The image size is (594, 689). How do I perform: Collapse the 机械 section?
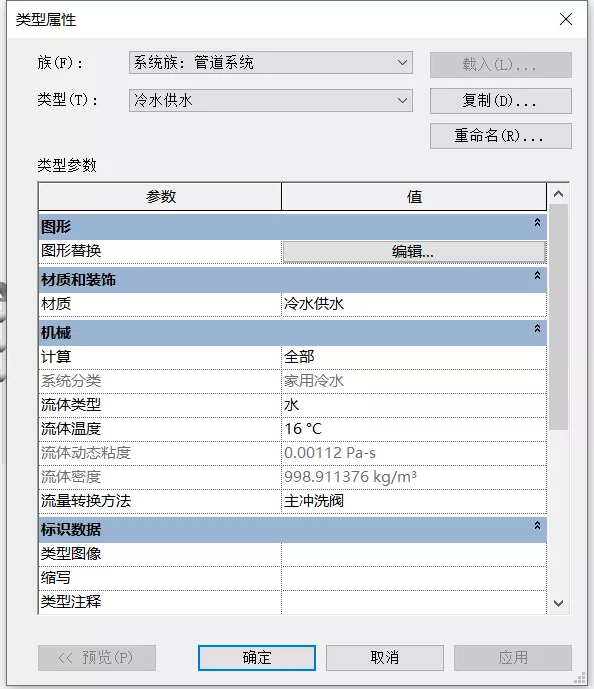point(537,329)
